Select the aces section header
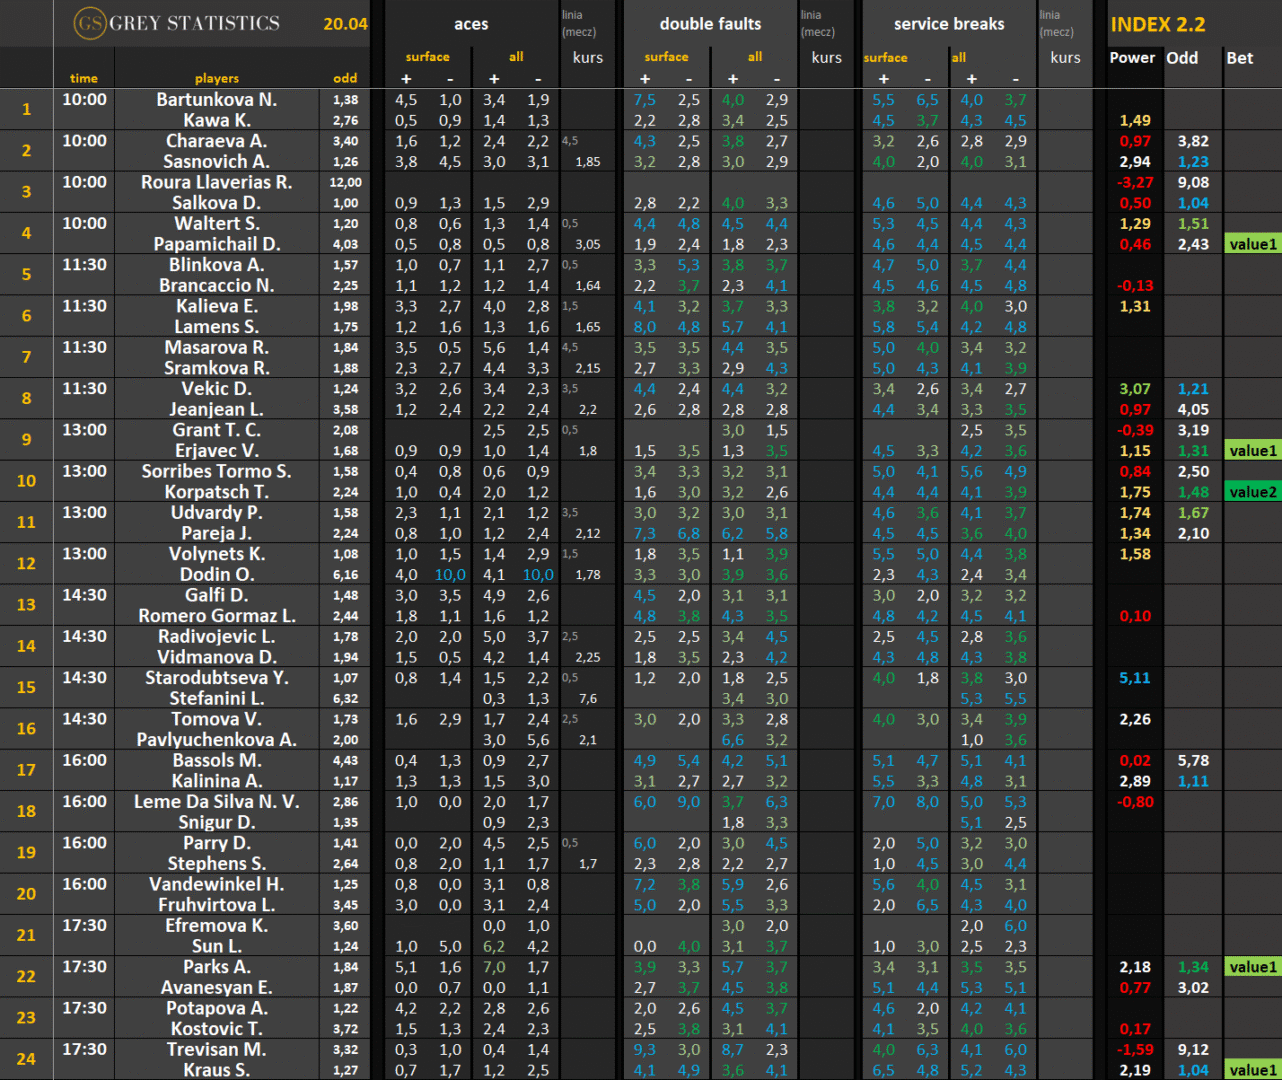1282x1080 pixels. point(471,24)
